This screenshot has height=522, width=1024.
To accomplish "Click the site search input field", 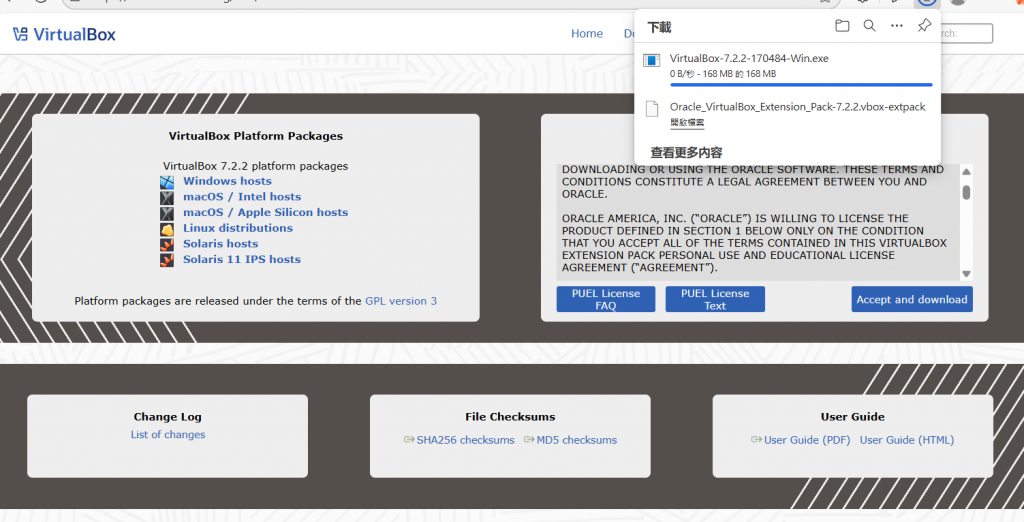I will tap(965, 33).
